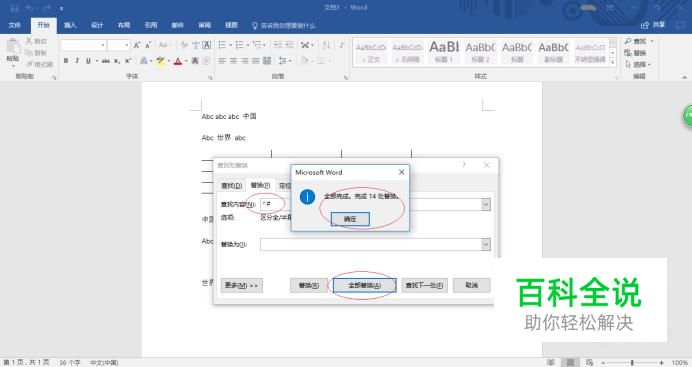Open the font size dropdown

(127, 45)
